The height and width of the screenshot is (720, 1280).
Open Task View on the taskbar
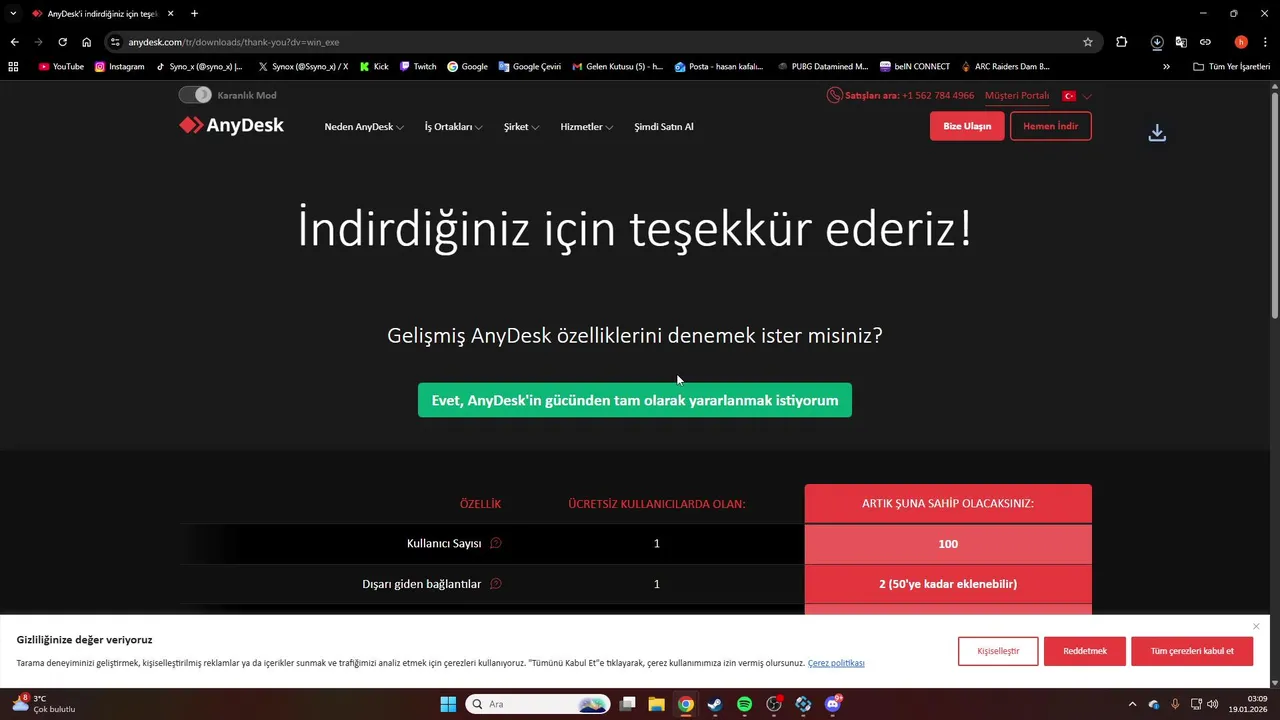627,704
